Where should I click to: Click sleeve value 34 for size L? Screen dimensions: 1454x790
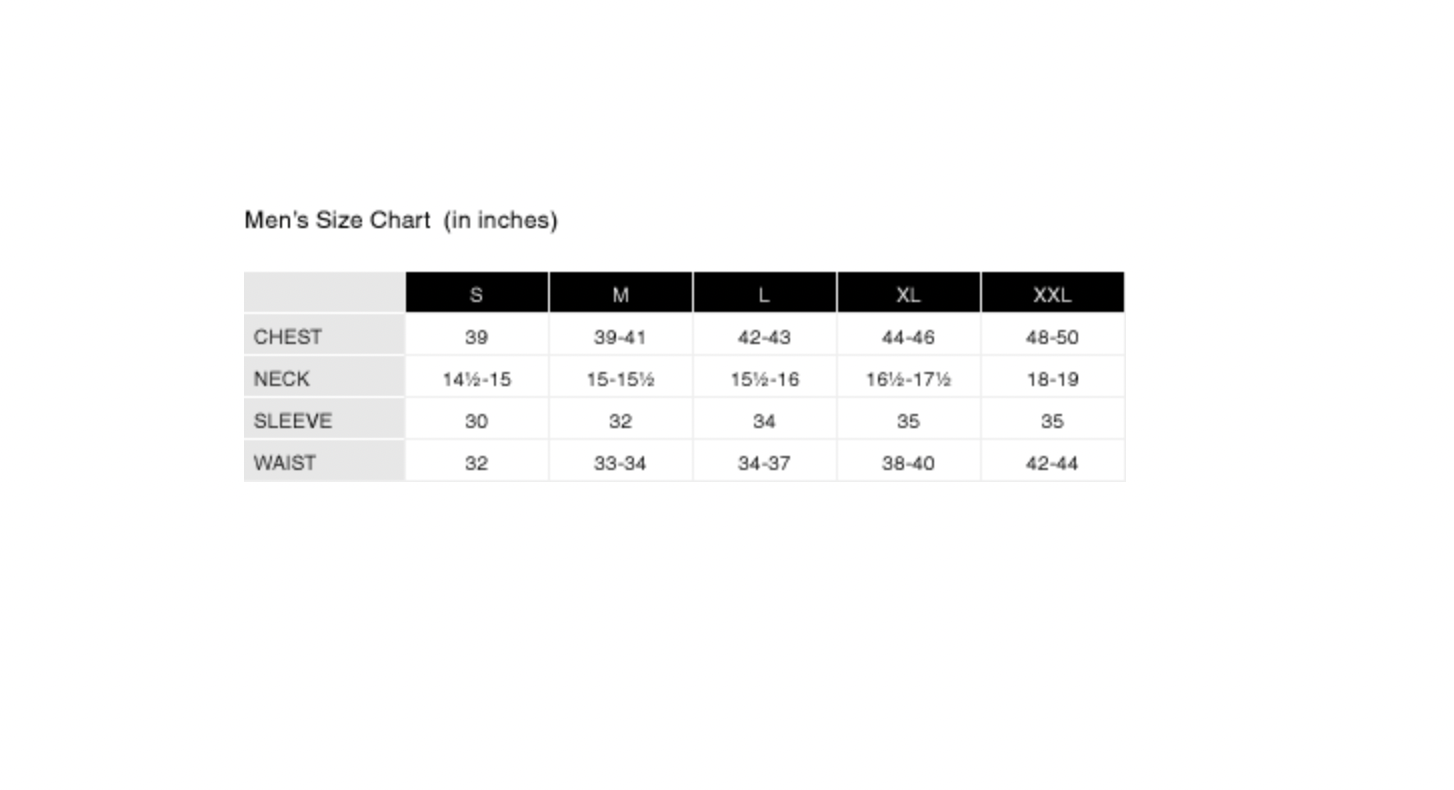click(765, 421)
